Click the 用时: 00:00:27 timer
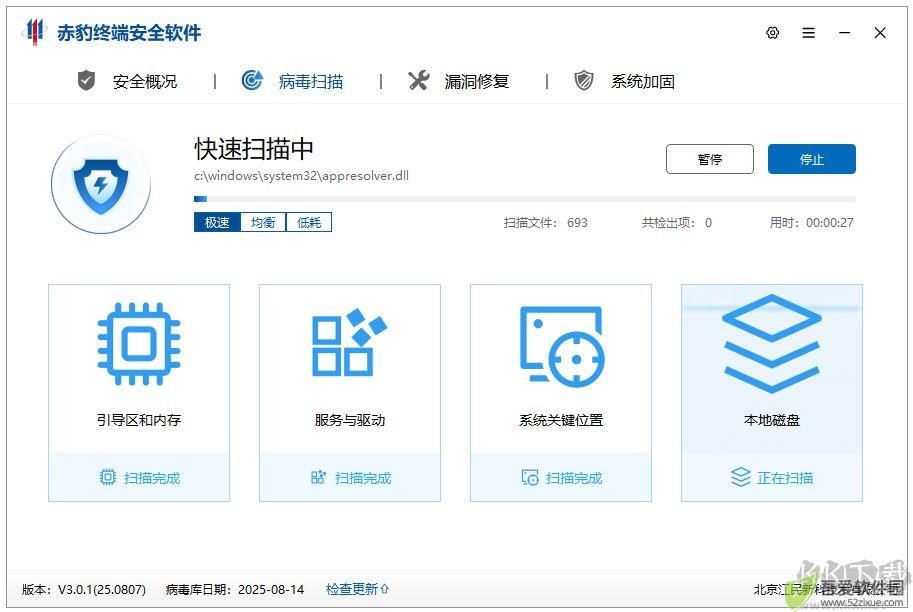 point(812,222)
